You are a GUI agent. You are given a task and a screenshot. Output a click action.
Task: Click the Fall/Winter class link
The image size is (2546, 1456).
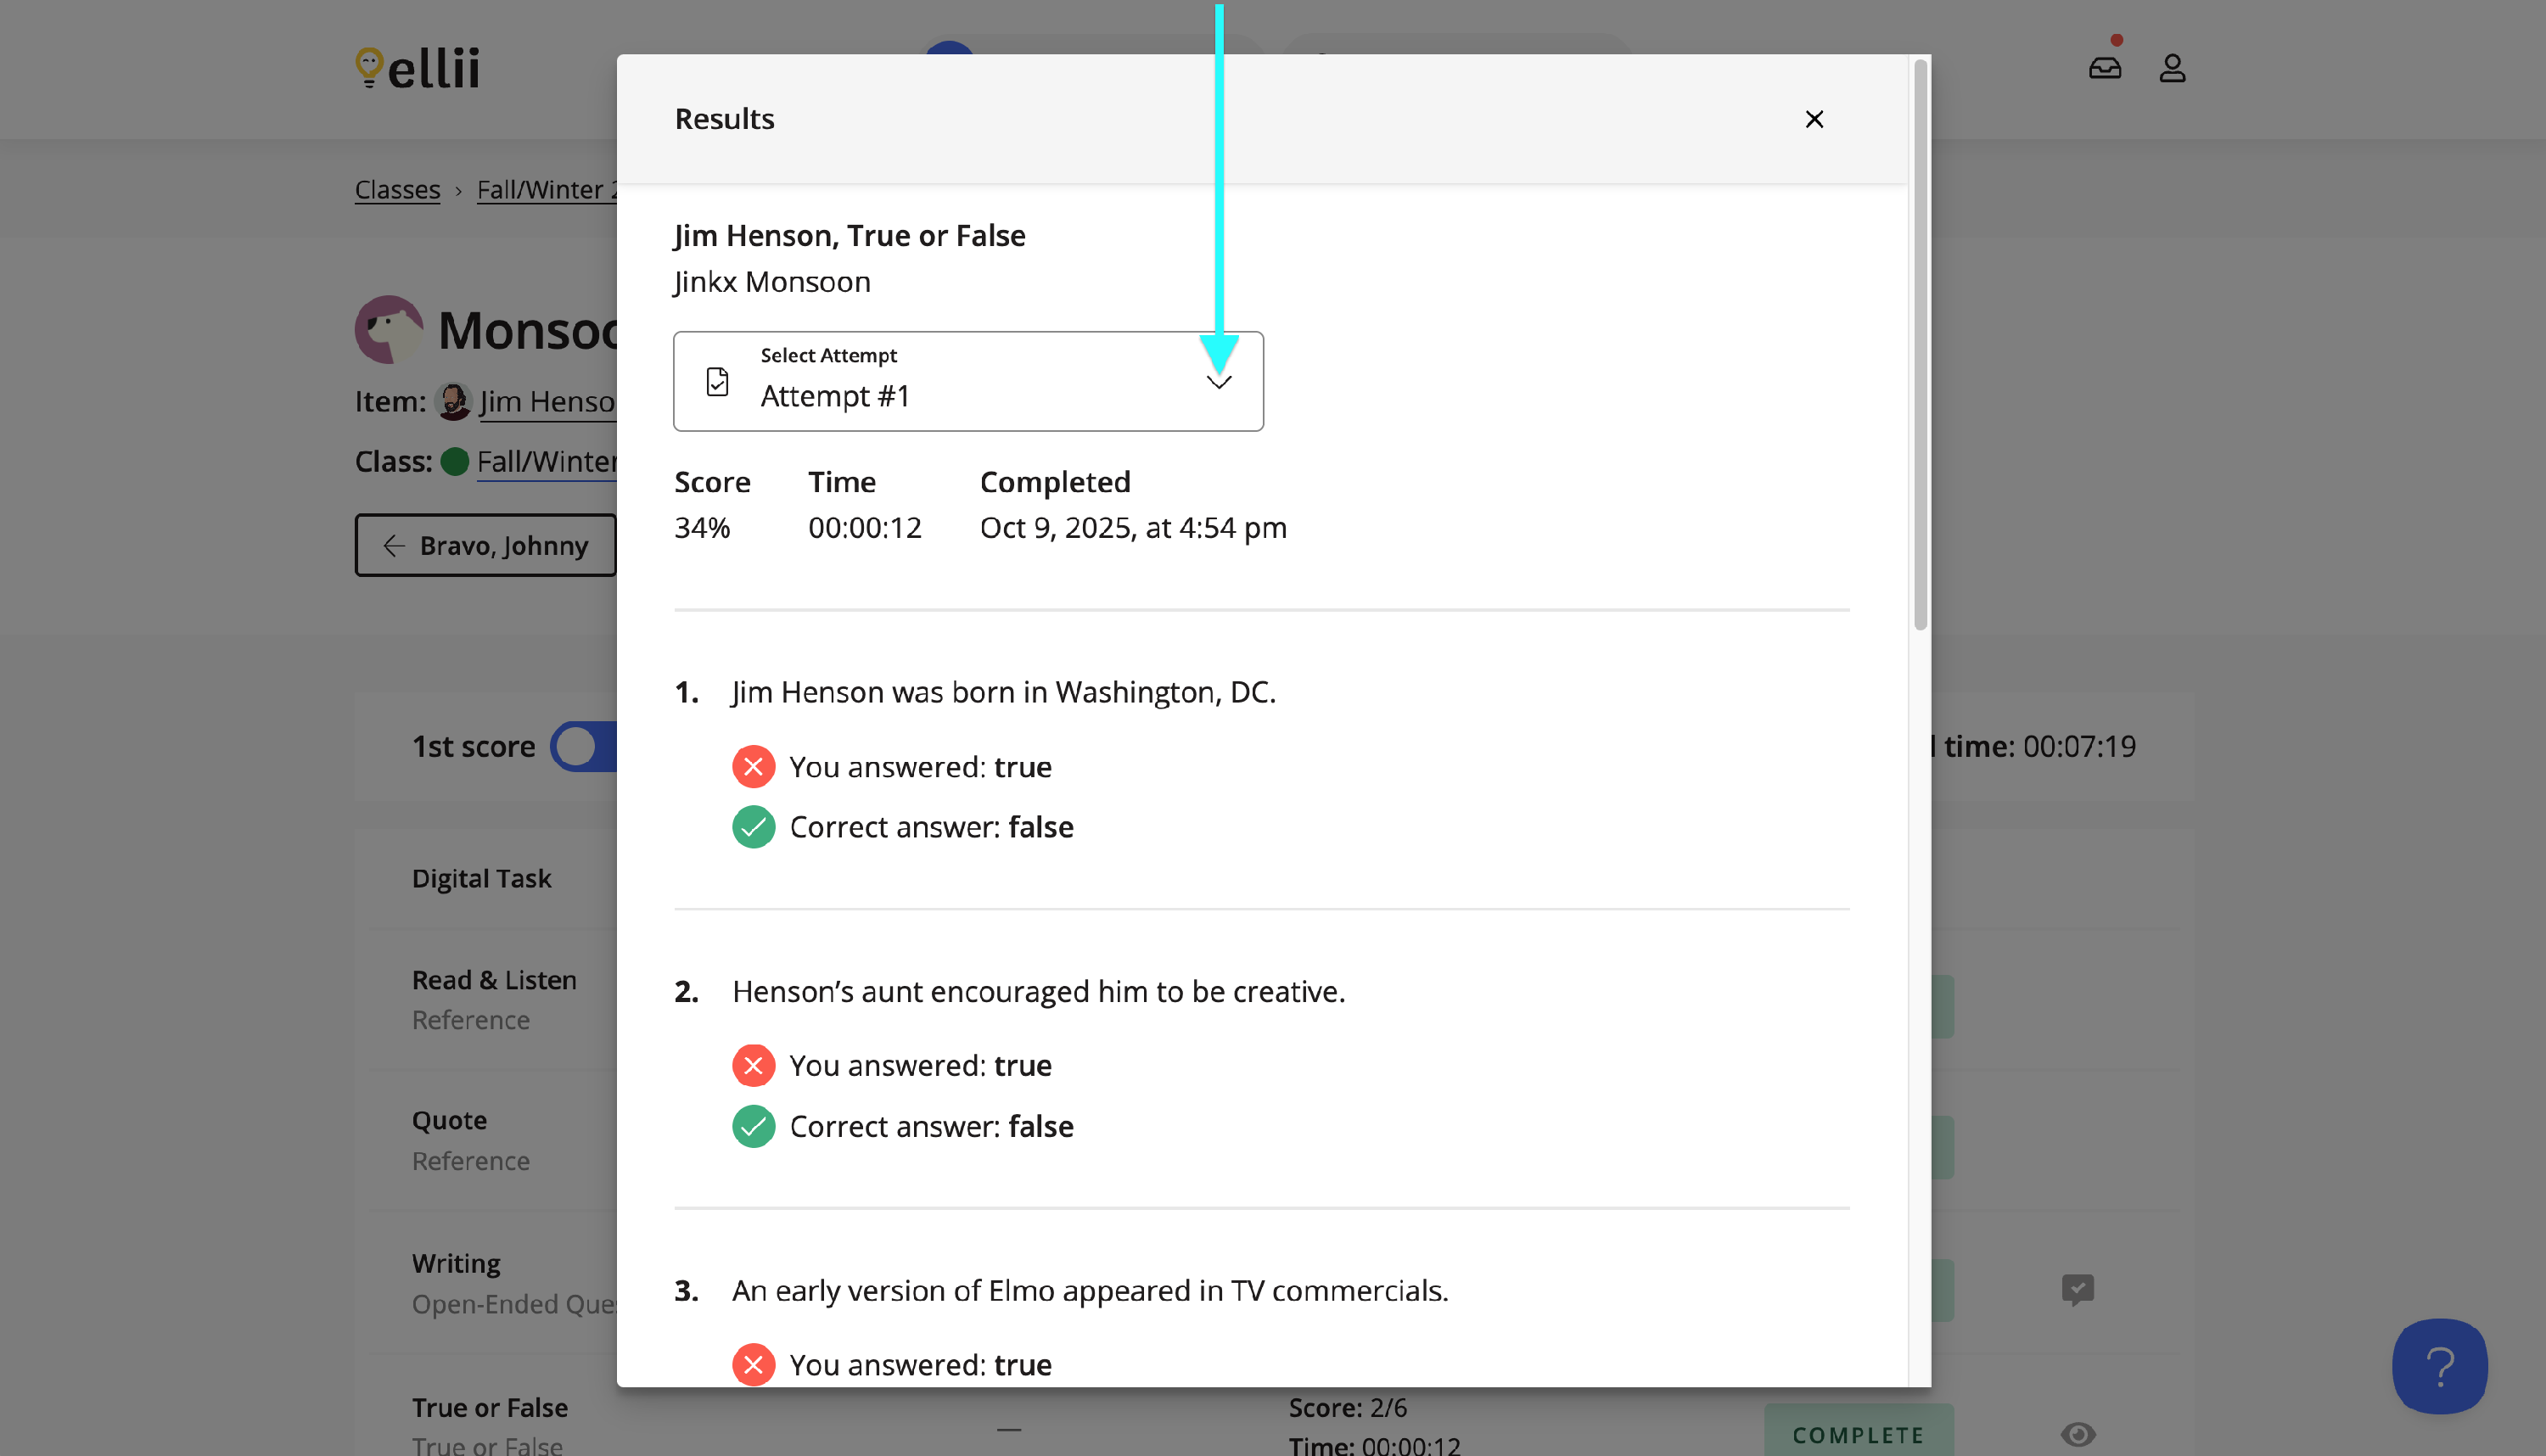[546, 461]
